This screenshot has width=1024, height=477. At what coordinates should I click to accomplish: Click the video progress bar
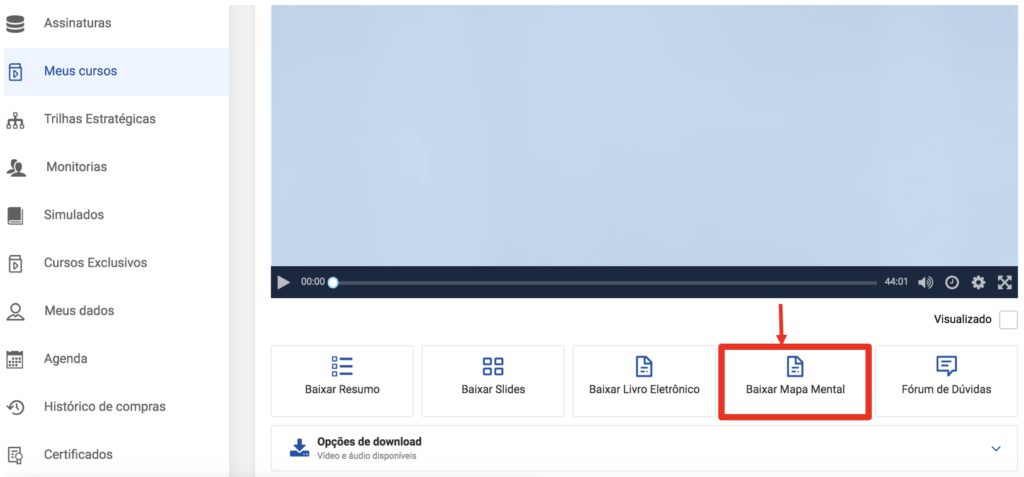point(605,282)
